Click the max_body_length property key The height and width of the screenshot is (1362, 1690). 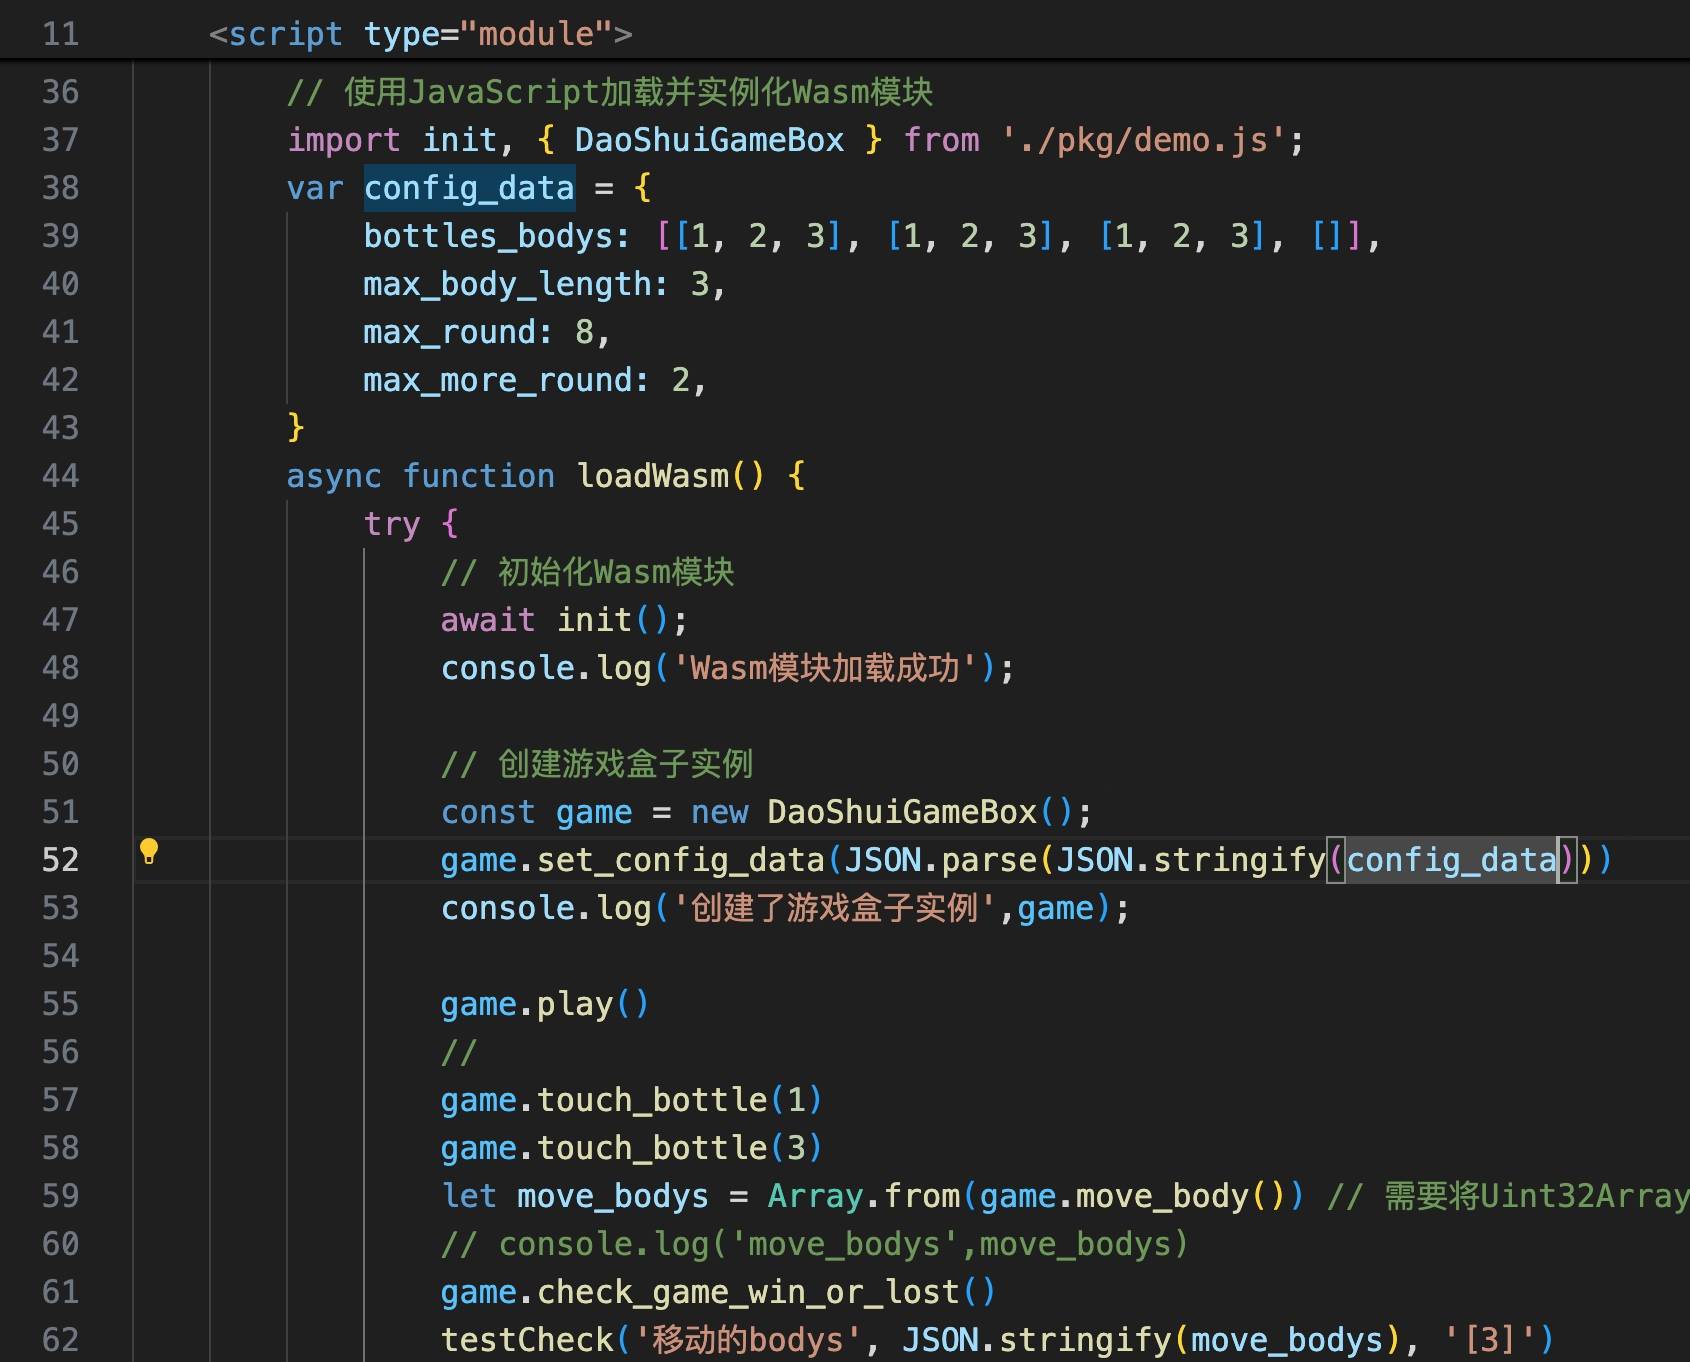tap(508, 284)
